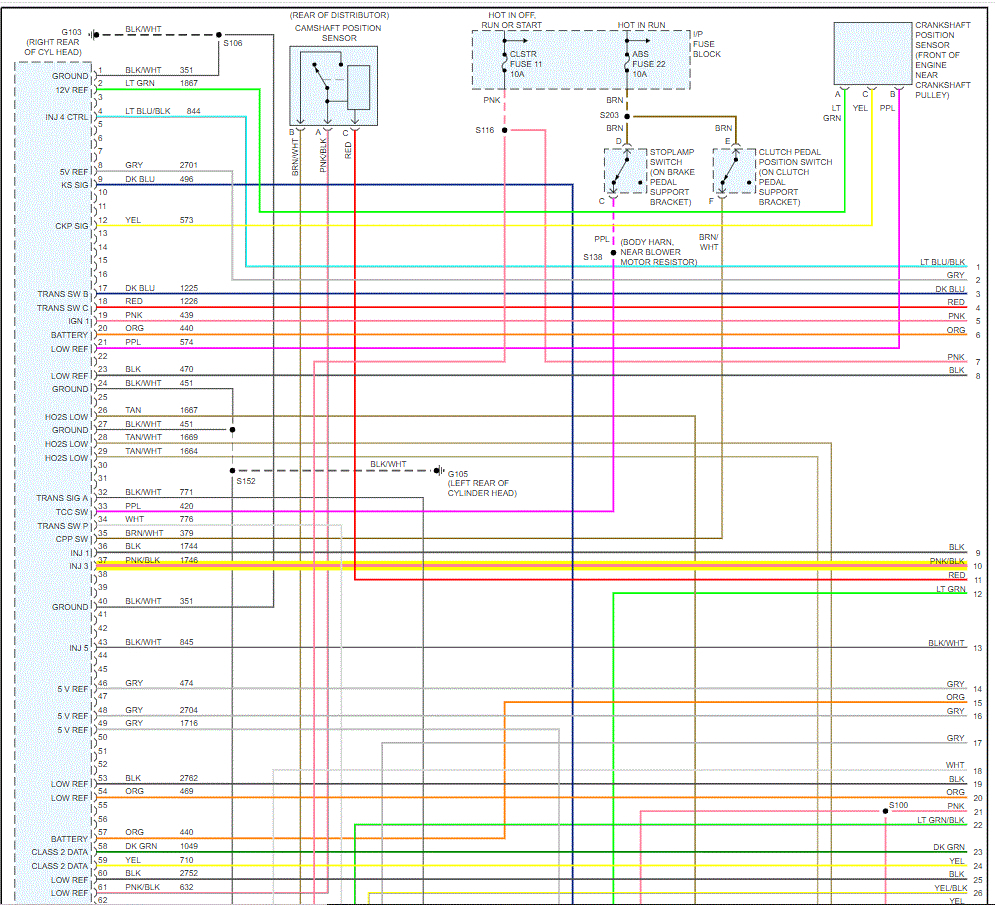This screenshot has width=995, height=905.
Task: Select circuit number 1746 on PNK/BLK wire
Action: (188, 560)
